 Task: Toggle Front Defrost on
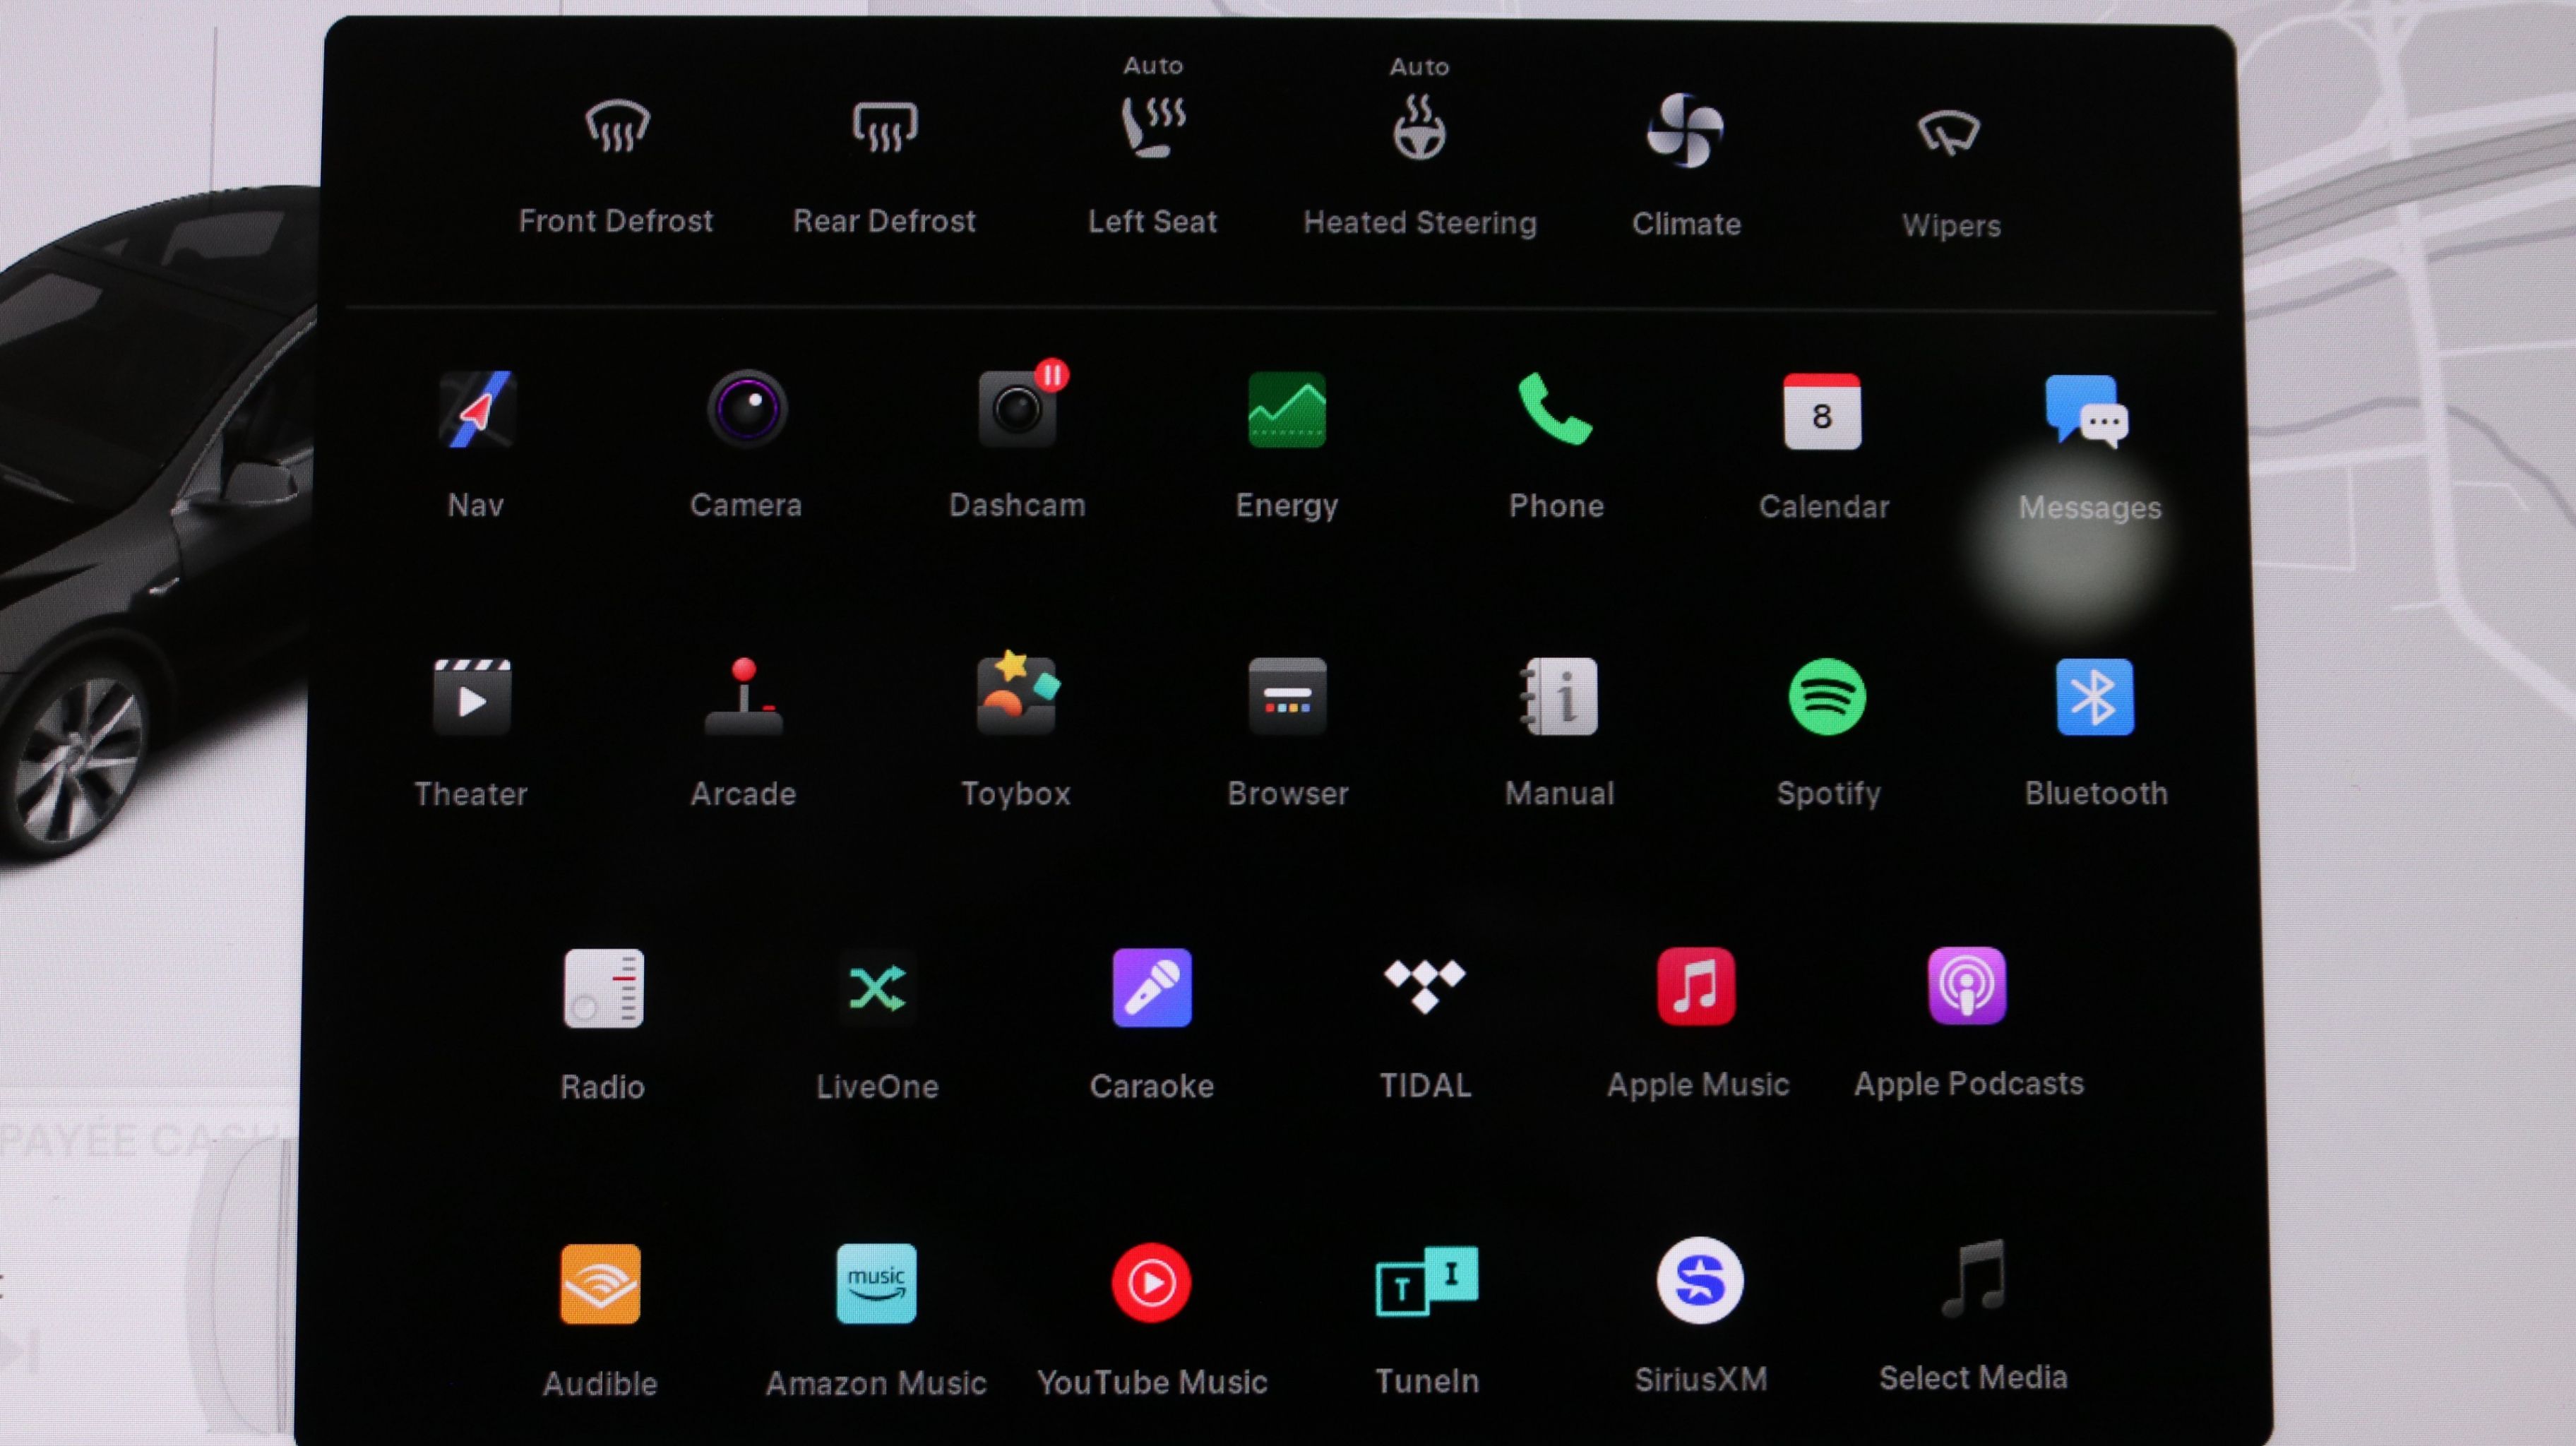pos(617,128)
